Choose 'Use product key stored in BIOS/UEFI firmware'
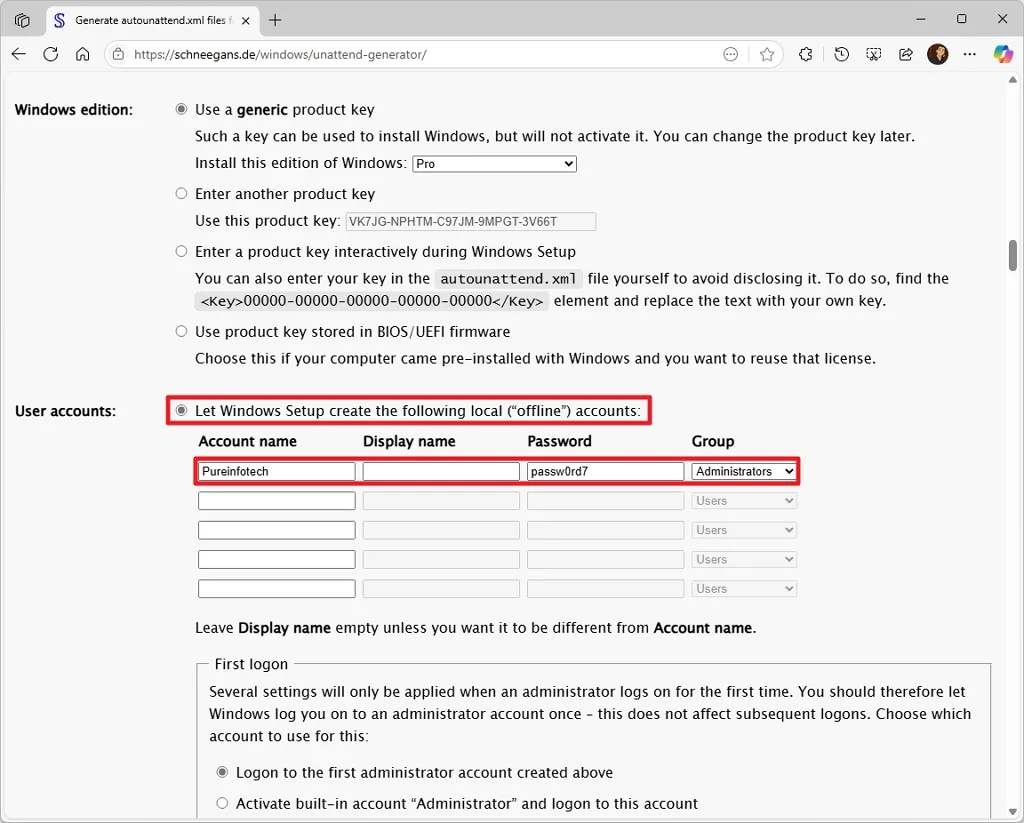The width and height of the screenshot is (1024, 823). coord(181,331)
